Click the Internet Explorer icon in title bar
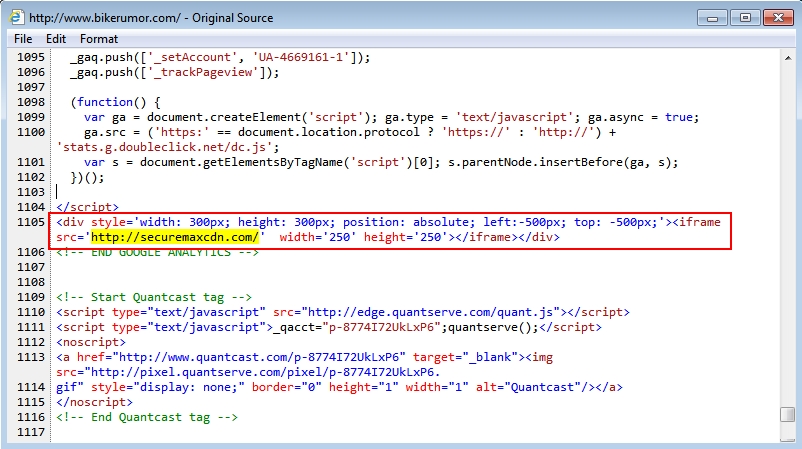This screenshot has height=449, width=802. pyautogui.click(x=16, y=17)
